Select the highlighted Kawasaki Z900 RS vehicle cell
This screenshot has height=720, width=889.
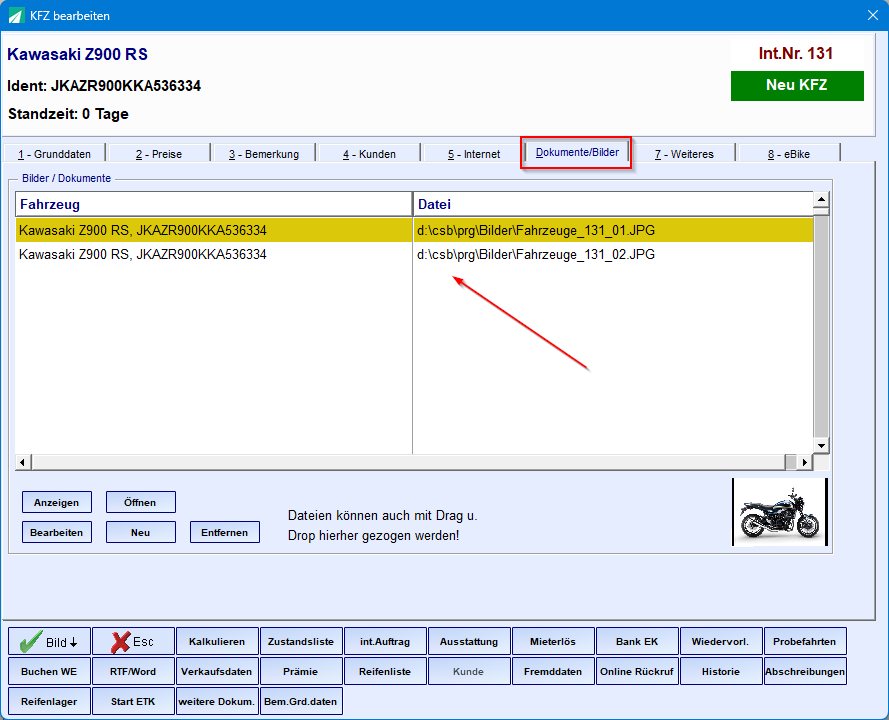(214, 230)
